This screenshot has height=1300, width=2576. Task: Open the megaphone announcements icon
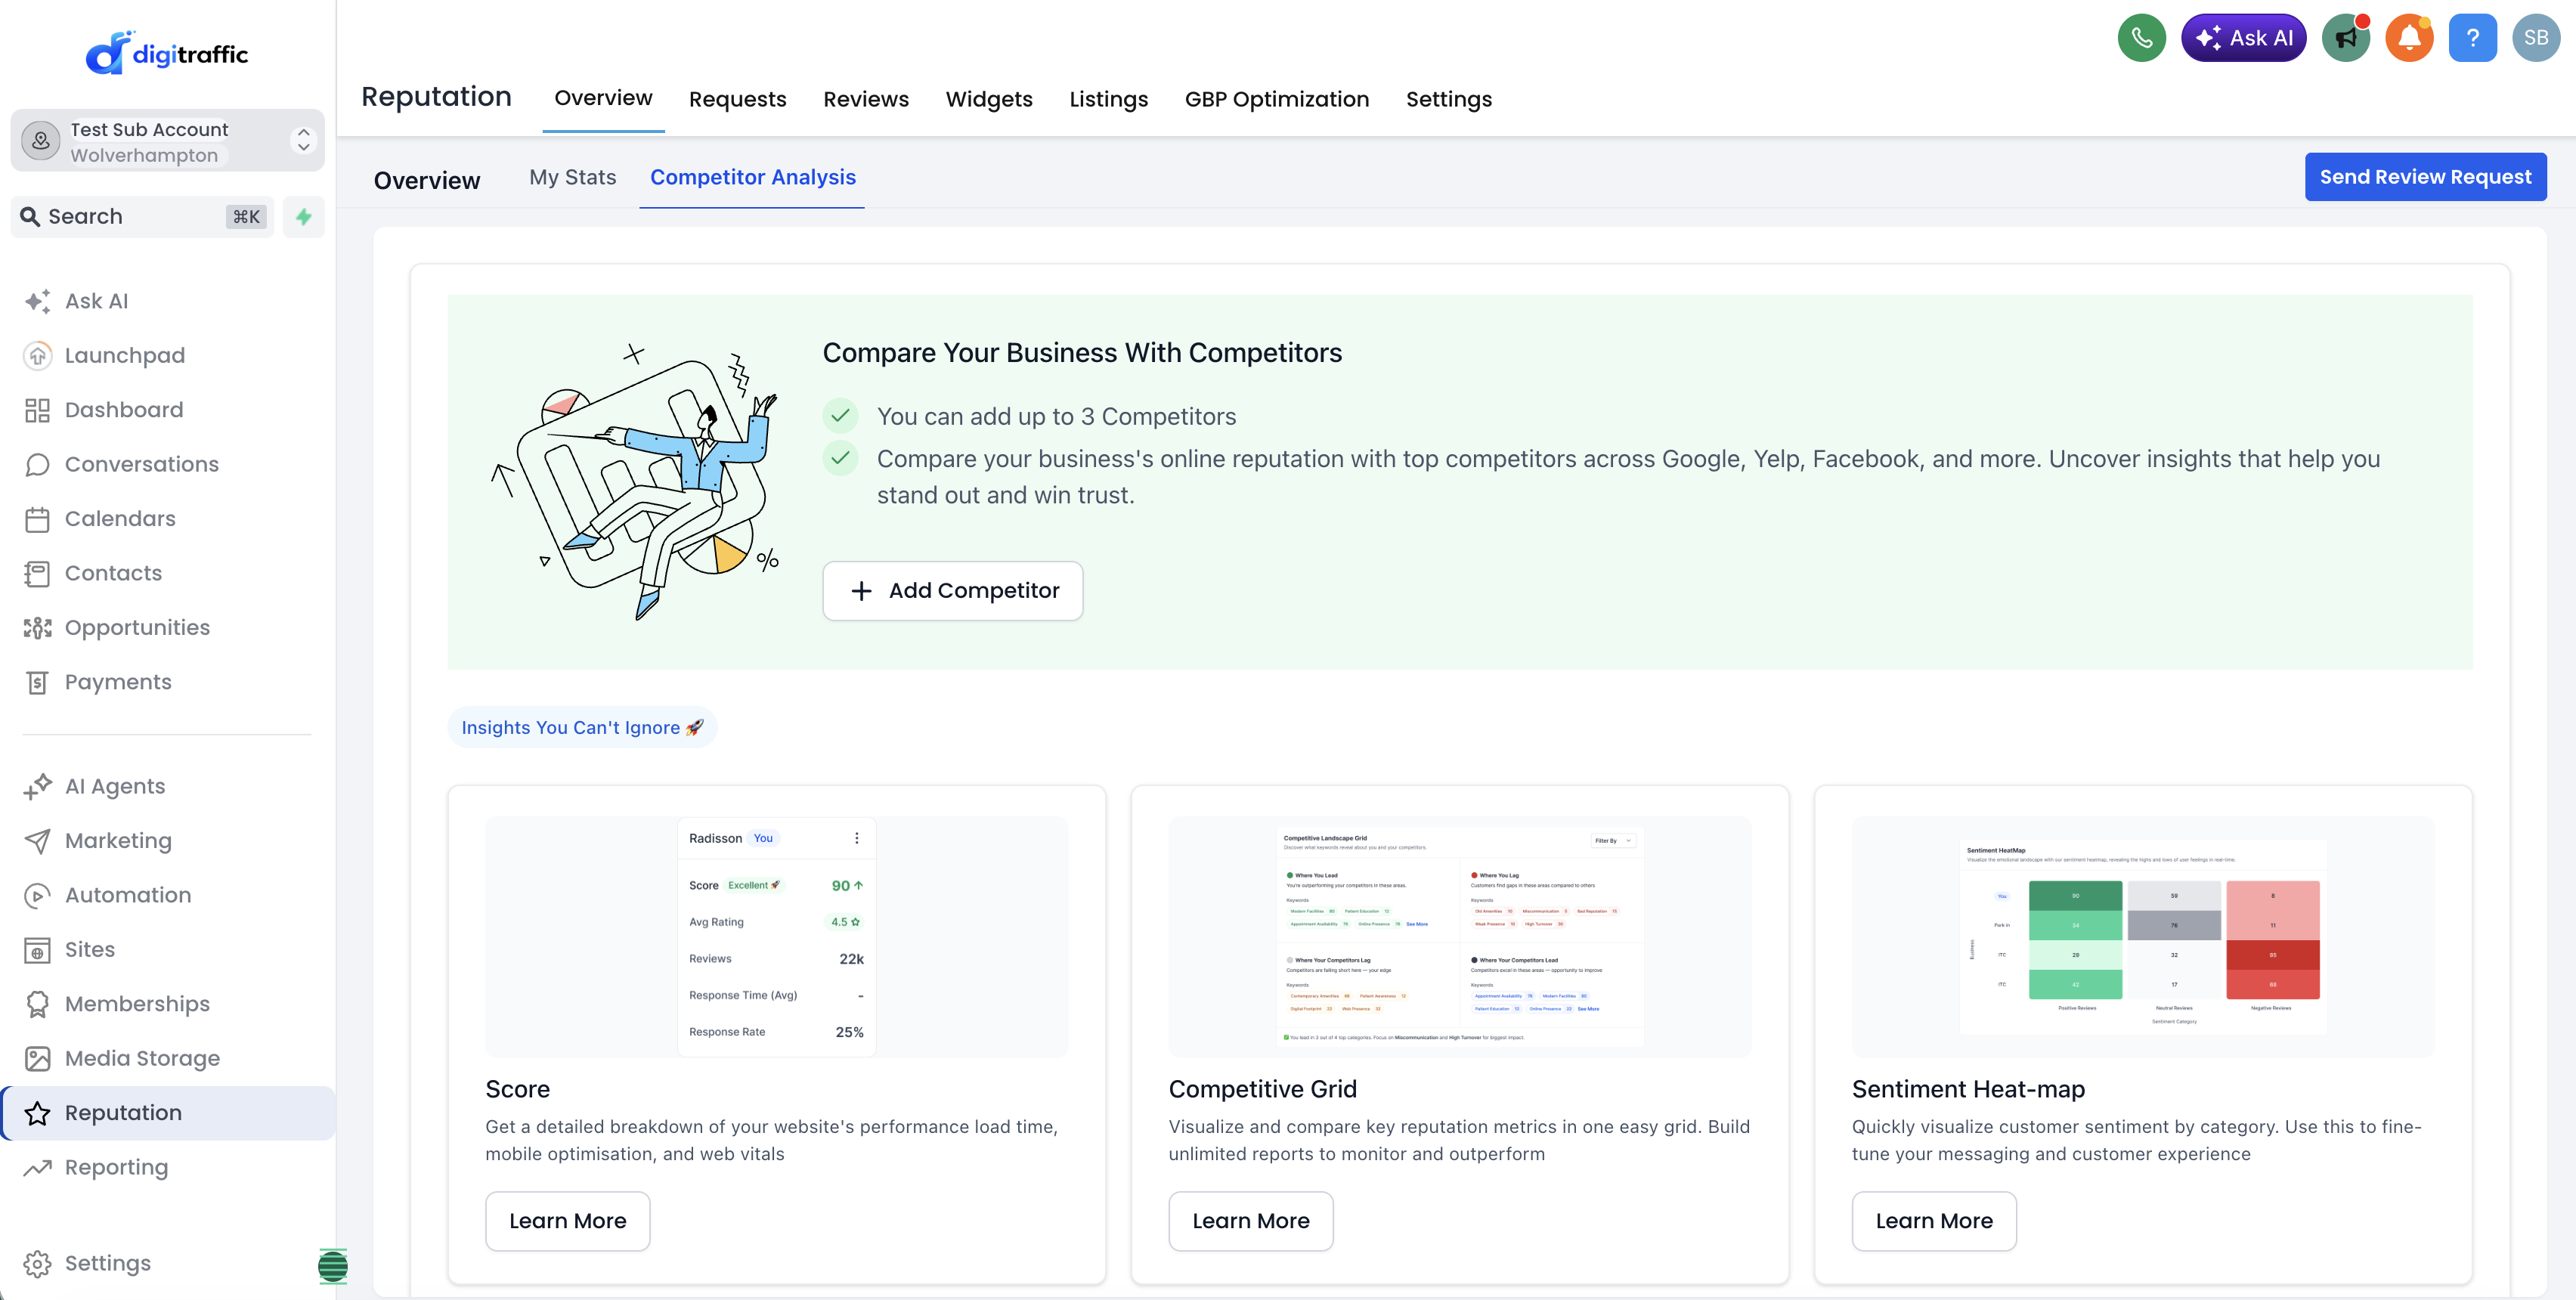tap(2346, 38)
